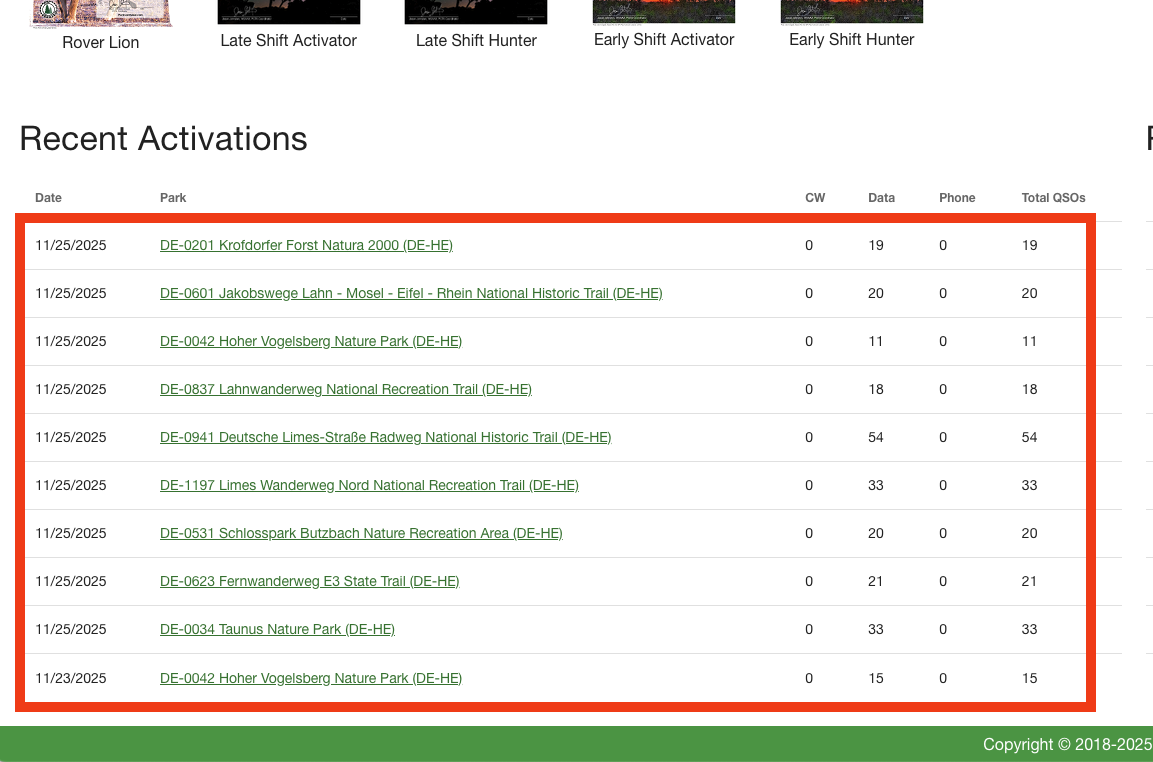Screen dimensions: 1153x762
Task: Open DE-0034 Taunus Nature Park link
Action: point(277,629)
